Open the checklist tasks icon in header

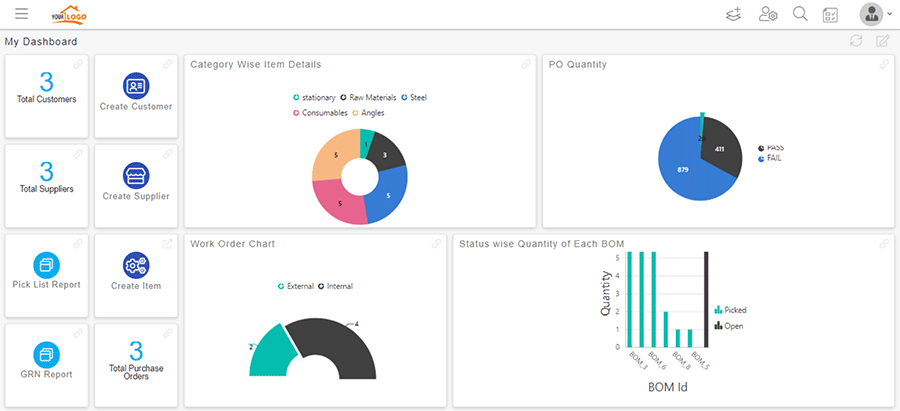pyautogui.click(x=830, y=15)
